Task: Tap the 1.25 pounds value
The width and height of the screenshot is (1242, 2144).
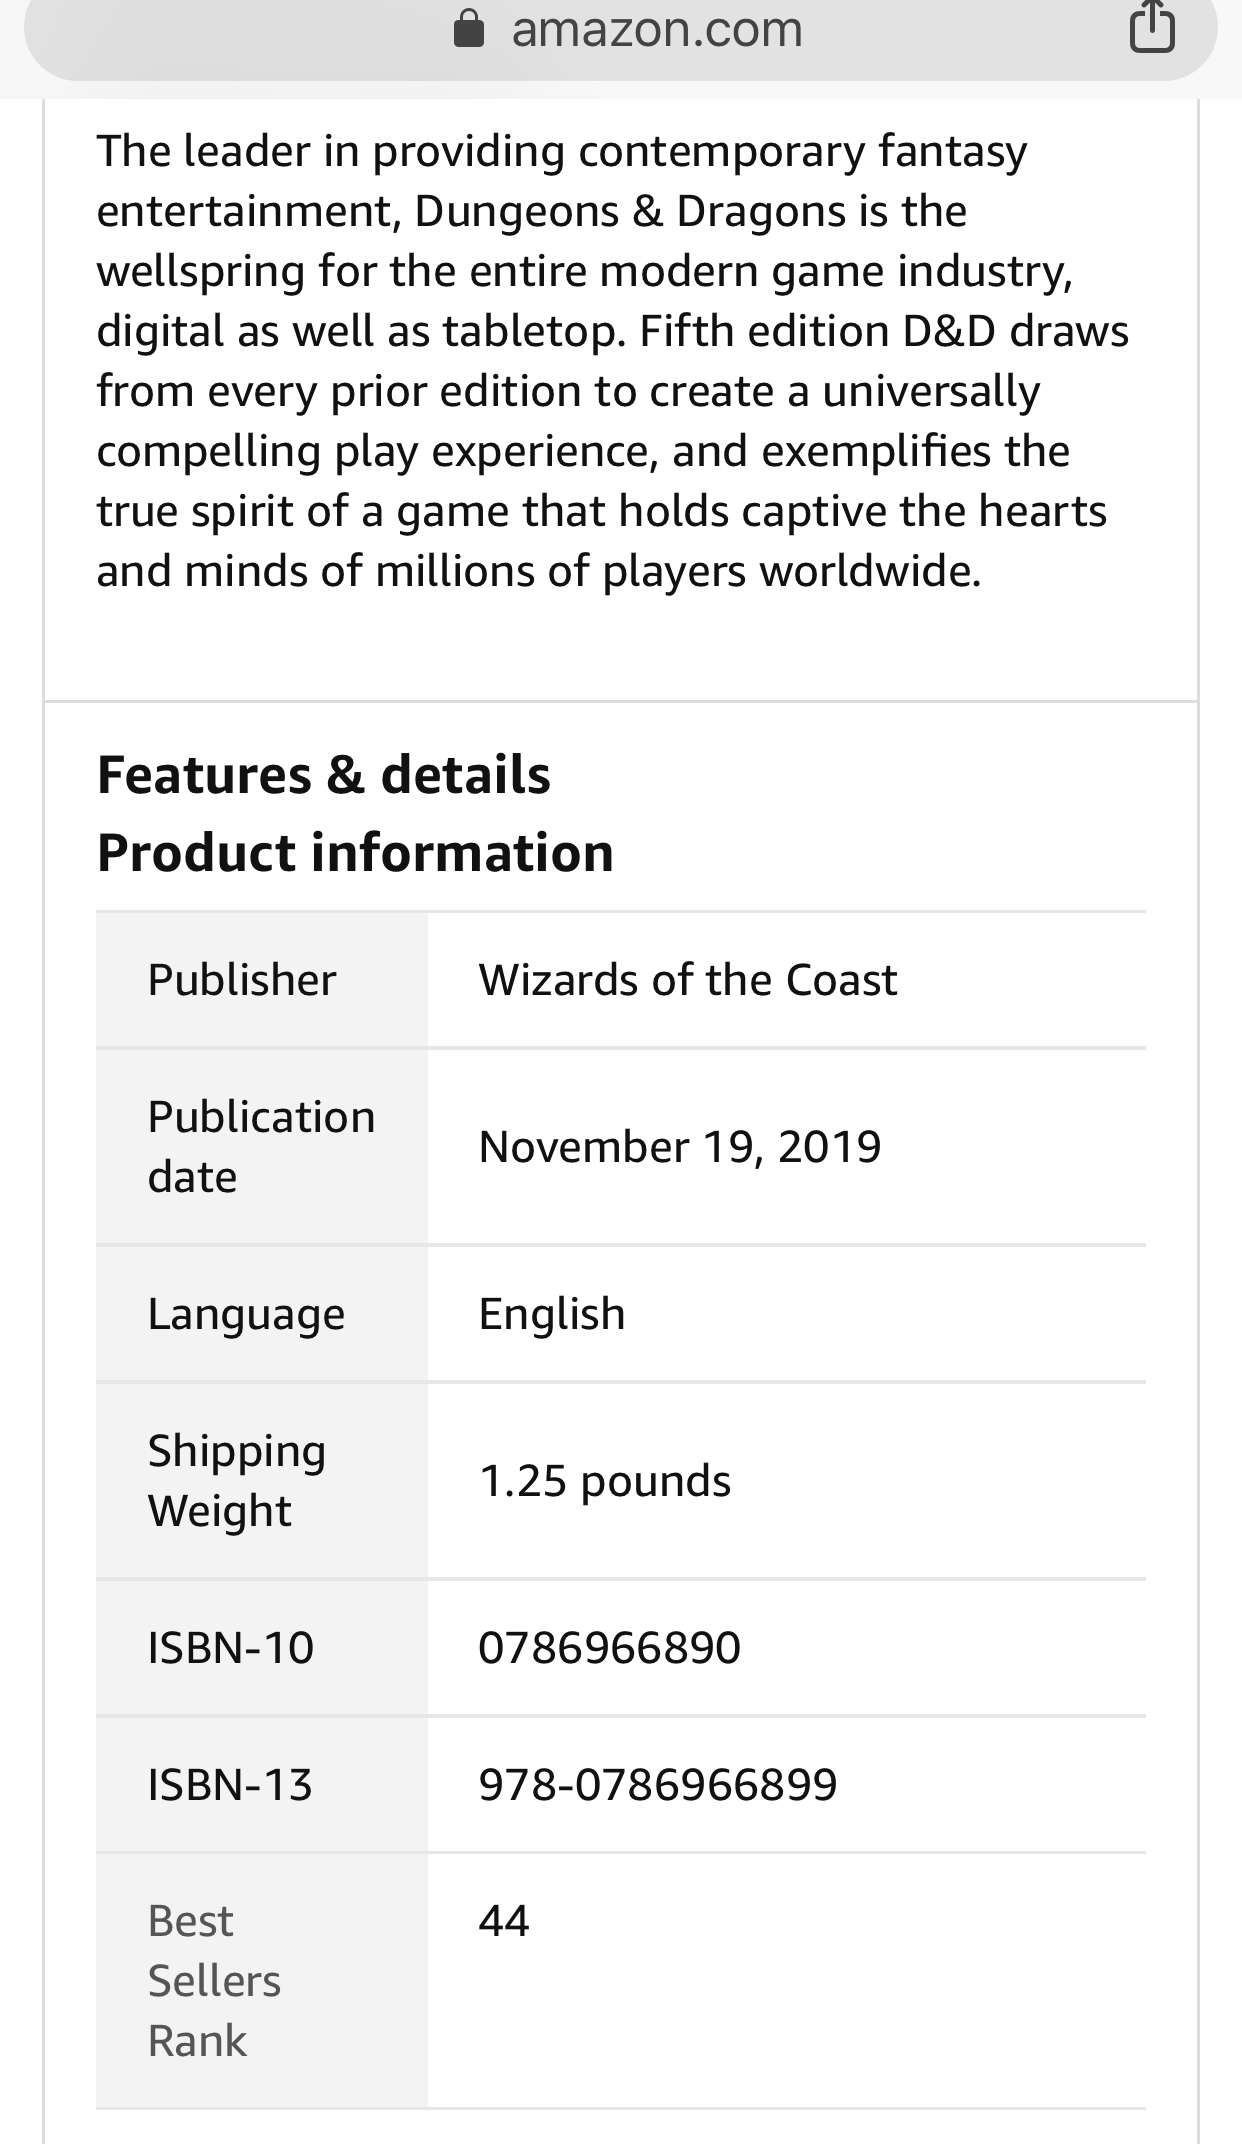Action: pos(605,1481)
